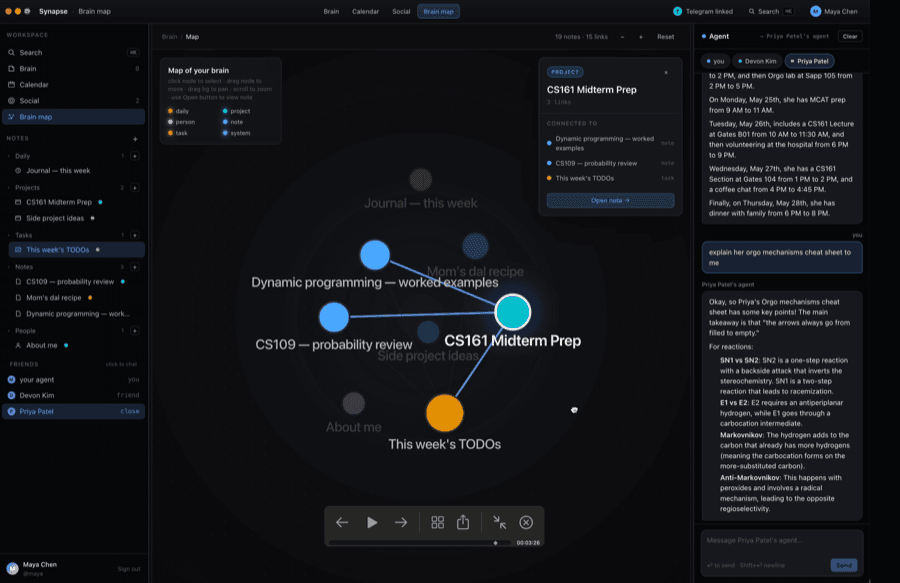Go to previous with back arrow control
The width and height of the screenshot is (900, 583).
point(342,523)
